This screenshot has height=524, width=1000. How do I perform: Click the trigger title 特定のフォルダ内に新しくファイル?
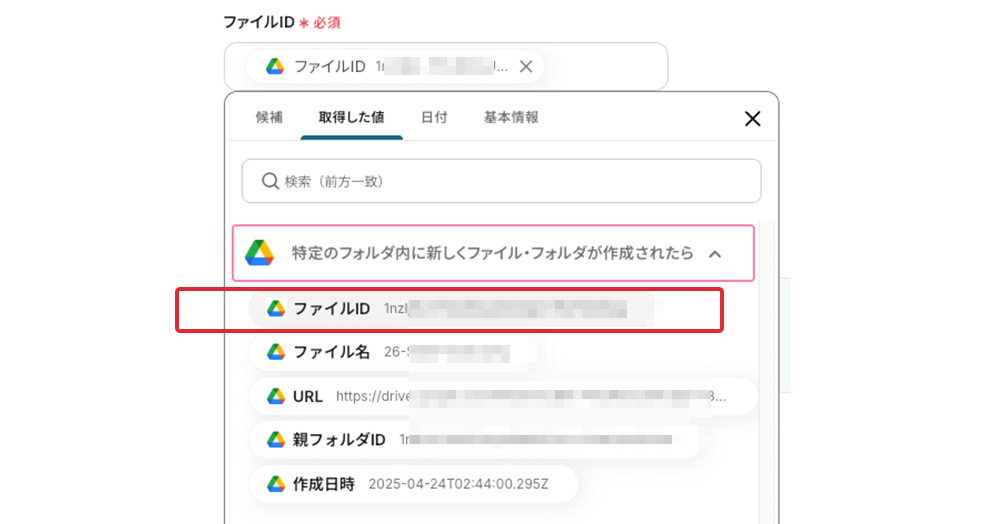coord(492,253)
